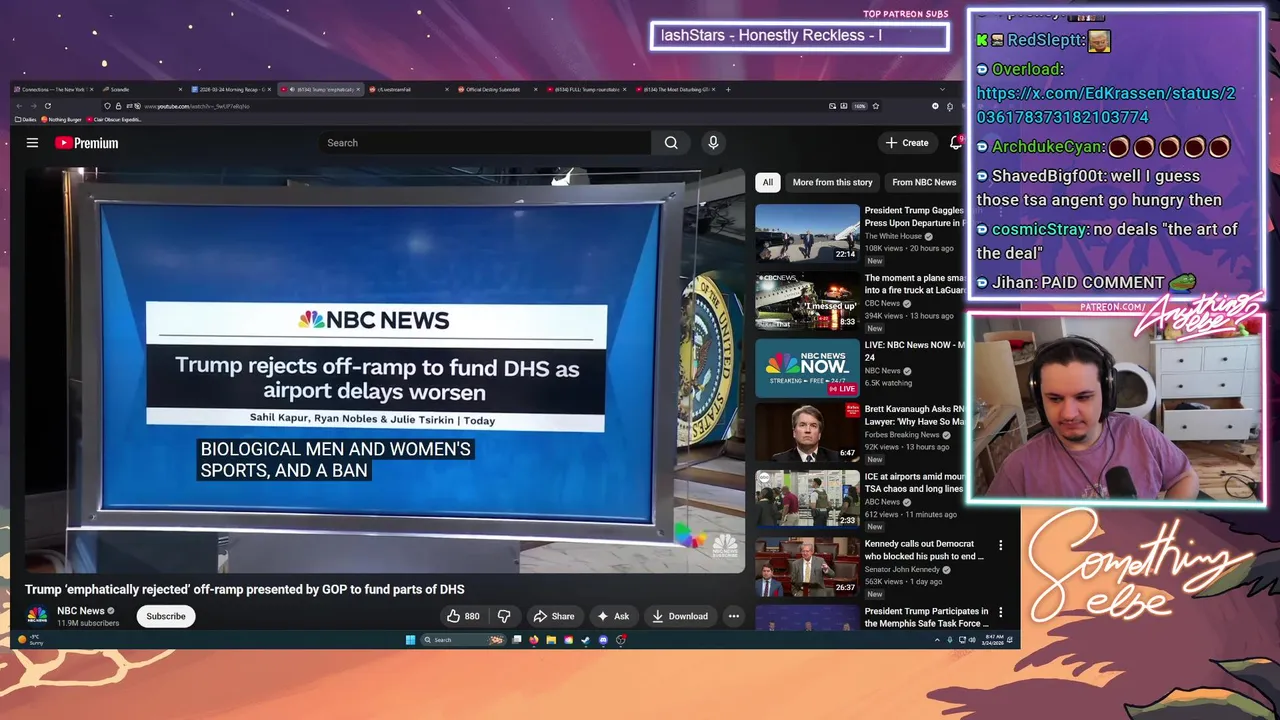Viewport: 1280px width, 720px height.
Task: Open plane into fire truck LaGuardia thumbnail
Action: click(x=807, y=300)
